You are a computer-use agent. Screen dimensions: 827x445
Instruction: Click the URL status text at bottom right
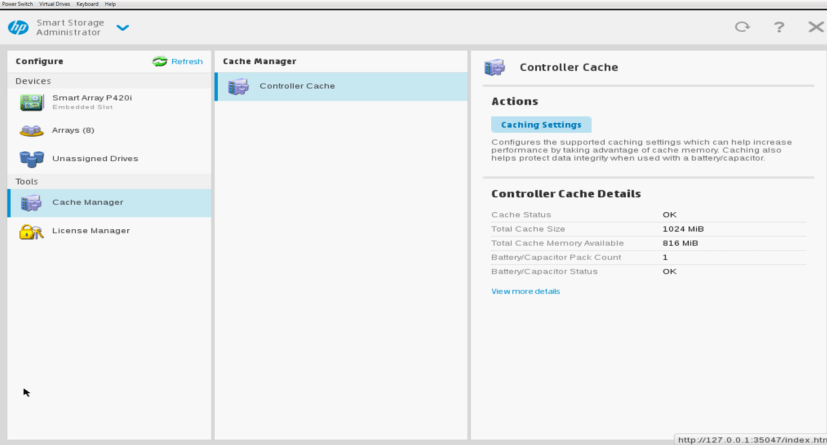click(x=752, y=440)
